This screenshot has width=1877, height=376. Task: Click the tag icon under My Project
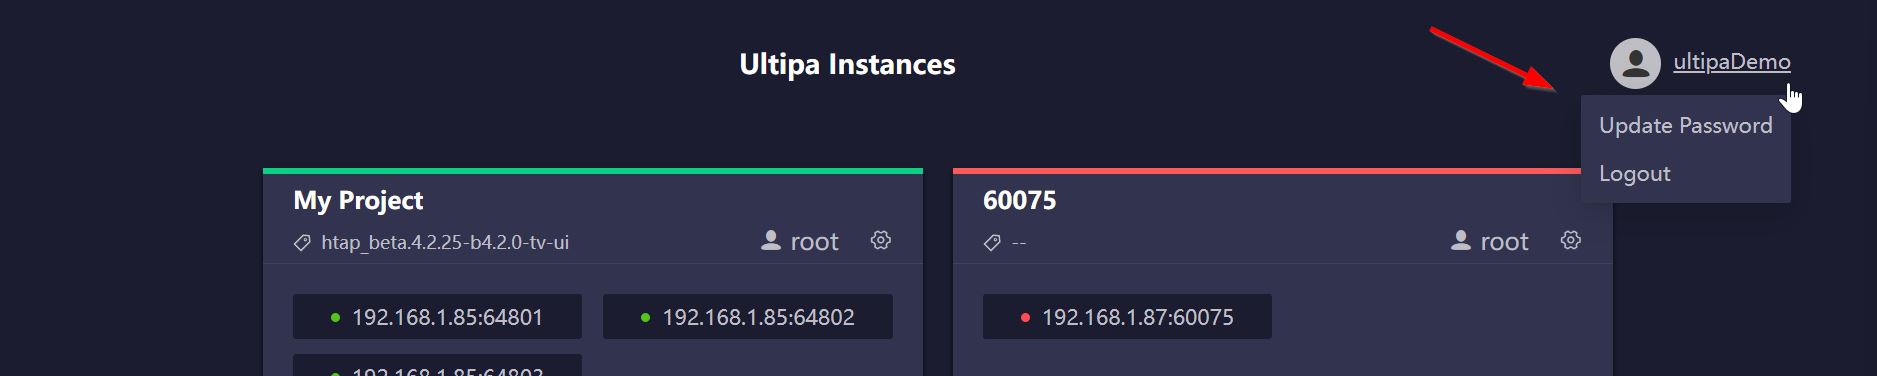click(302, 243)
